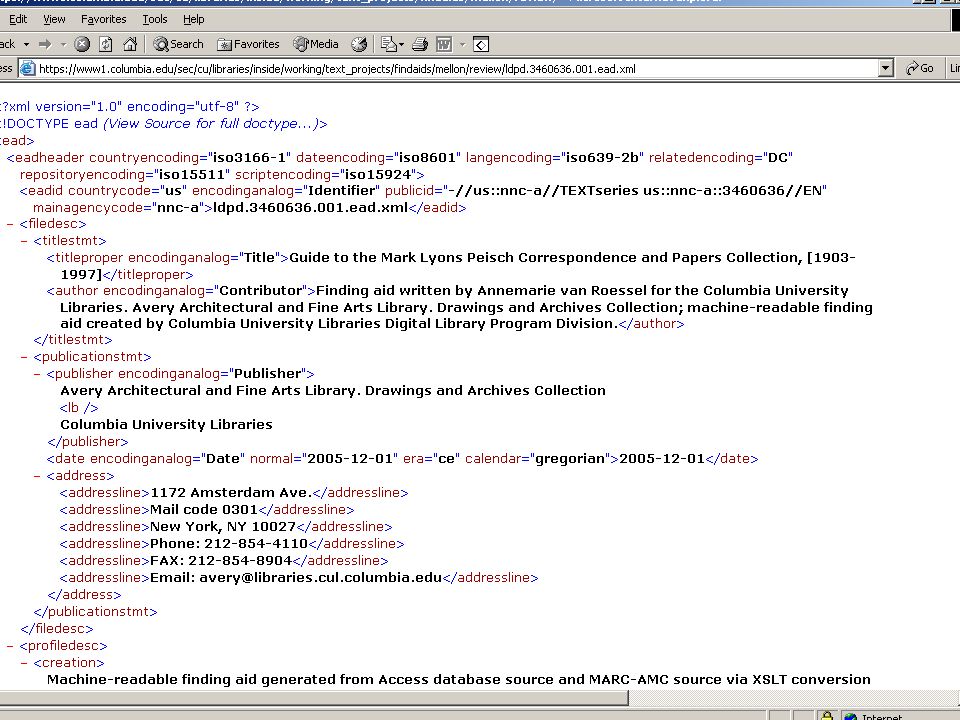Click the text 'Phone: 212-854-4110'
This screenshot has height=720, width=960.
[x=229, y=544]
